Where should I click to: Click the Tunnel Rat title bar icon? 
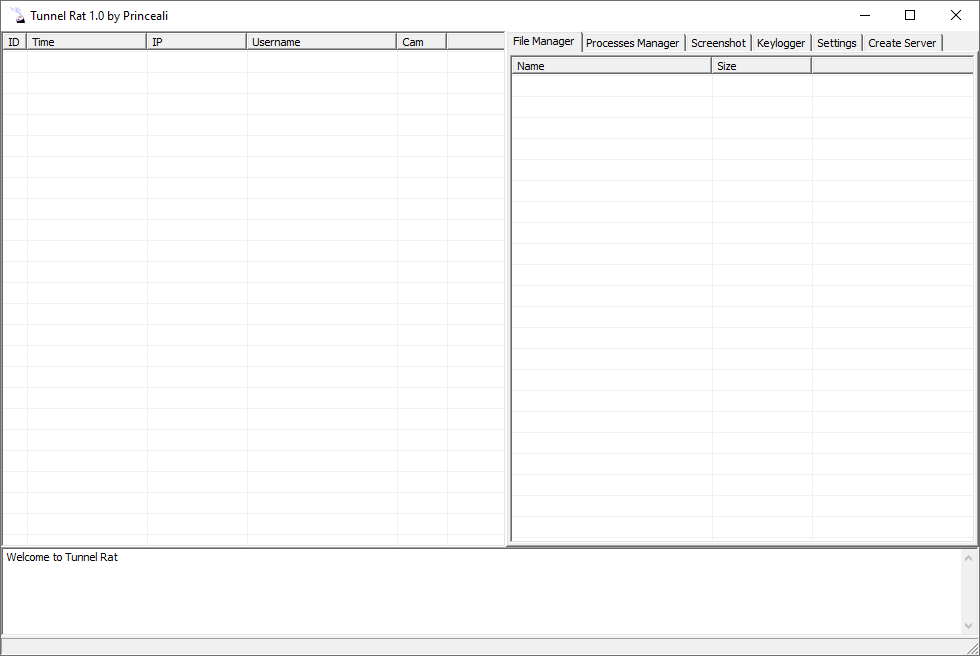coord(17,15)
